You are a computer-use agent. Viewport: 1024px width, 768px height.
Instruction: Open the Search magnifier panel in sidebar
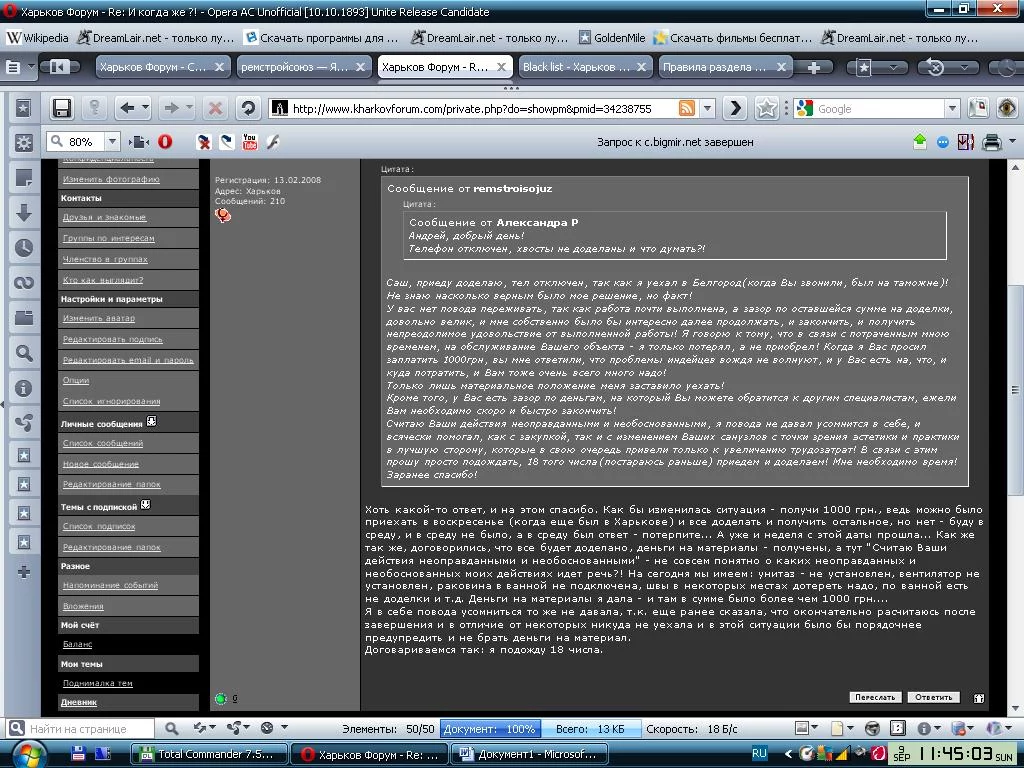[24, 353]
